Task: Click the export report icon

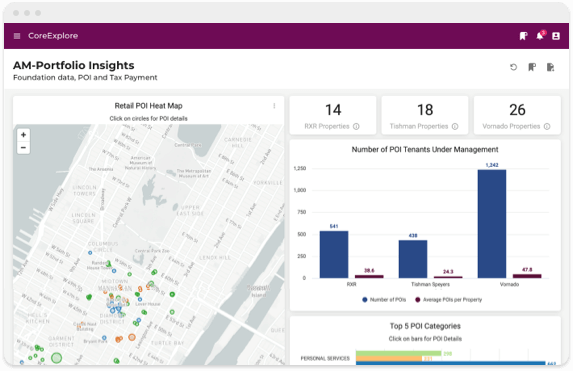Action: click(550, 67)
